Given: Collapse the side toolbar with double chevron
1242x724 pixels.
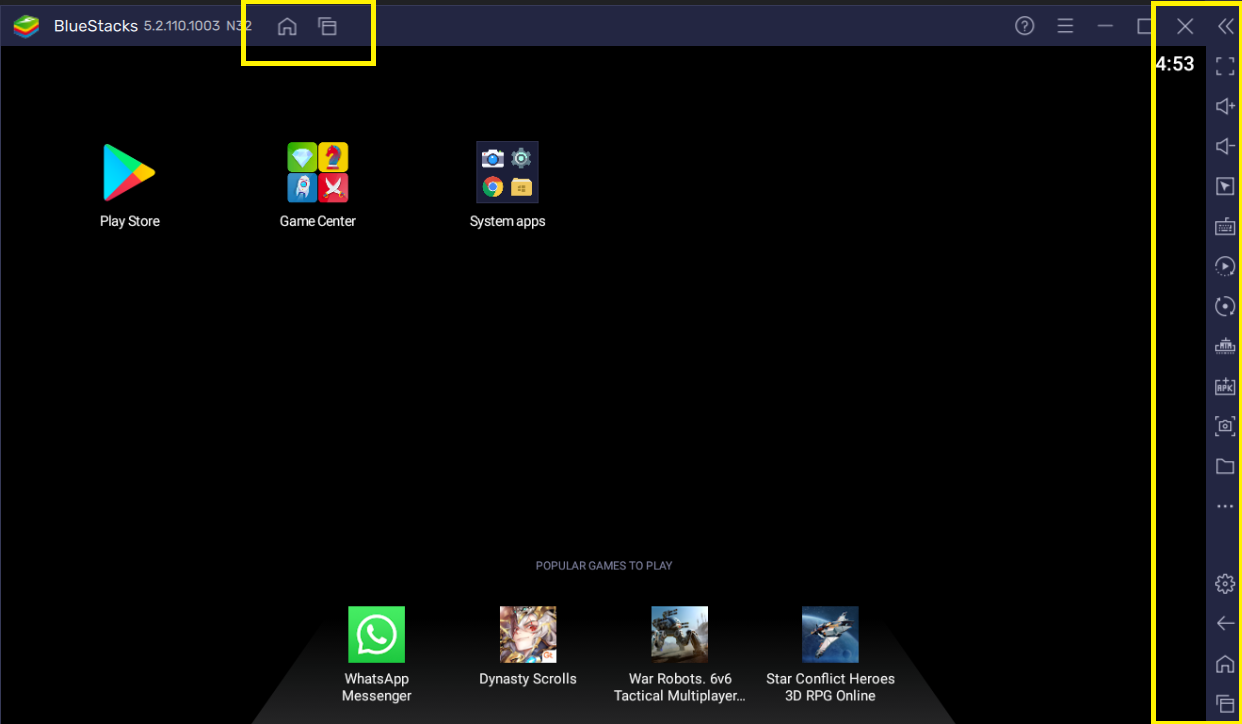Looking at the screenshot, I should pyautogui.click(x=1225, y=27).
